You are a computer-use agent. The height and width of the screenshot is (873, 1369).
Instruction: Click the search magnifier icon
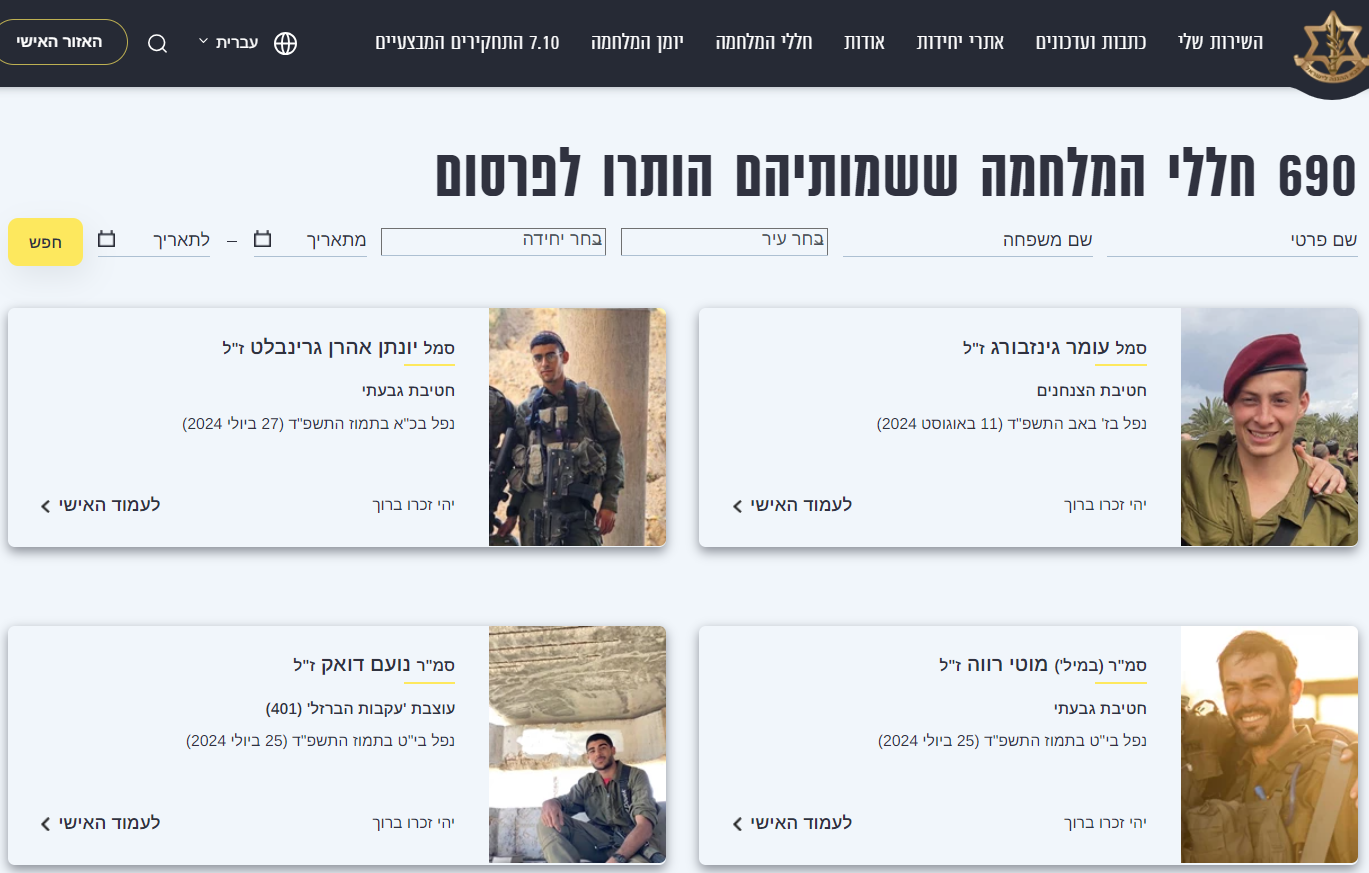pyautogui.click(x=157, y=43)
